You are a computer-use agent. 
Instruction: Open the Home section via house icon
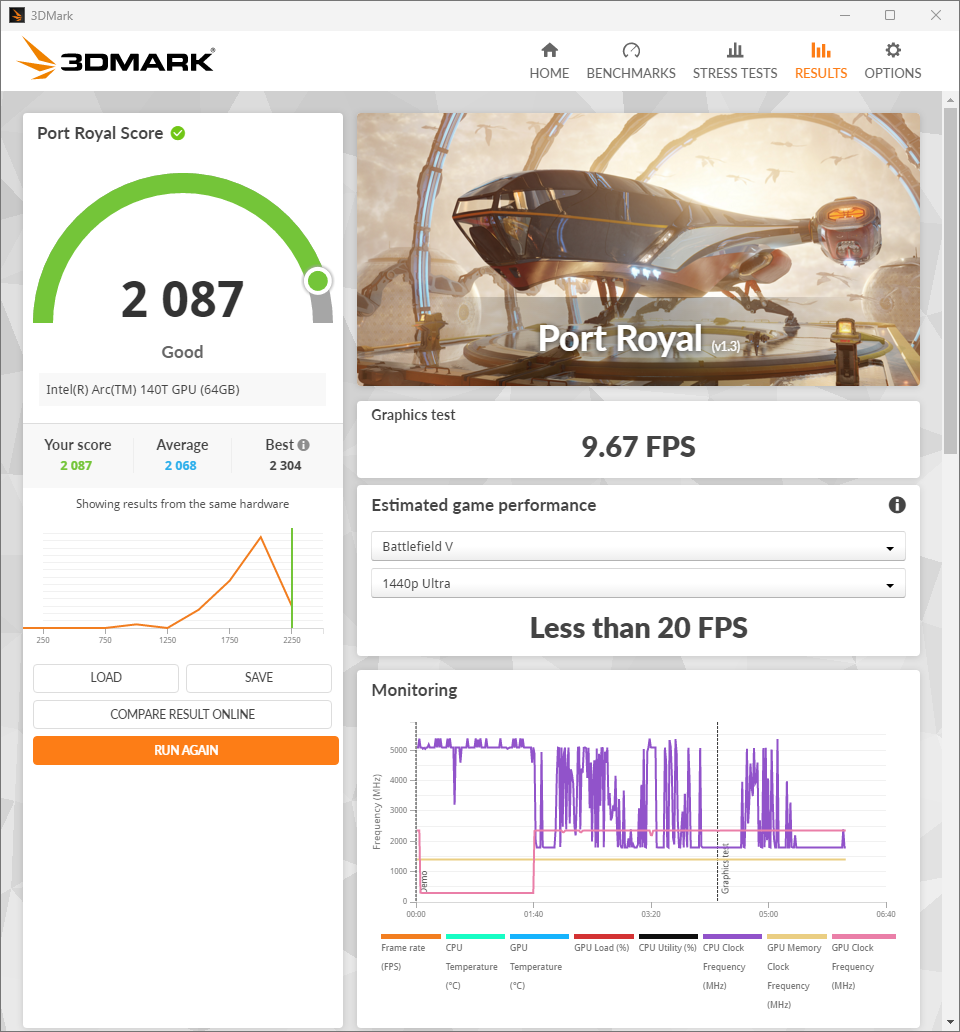click(x=549, y=51)
